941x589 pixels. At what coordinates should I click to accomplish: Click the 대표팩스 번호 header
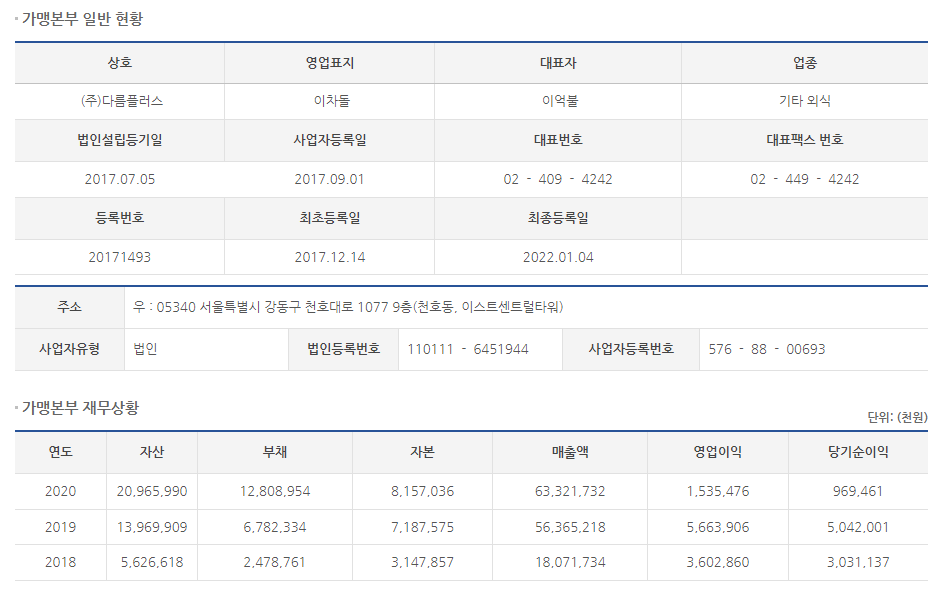[x=805, y=140]
